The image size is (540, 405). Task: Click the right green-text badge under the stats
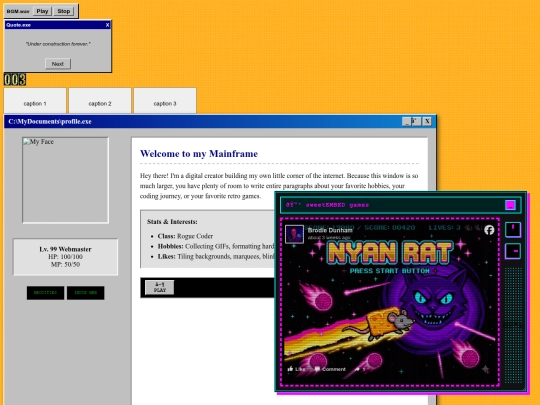click(x=85, y=293)
